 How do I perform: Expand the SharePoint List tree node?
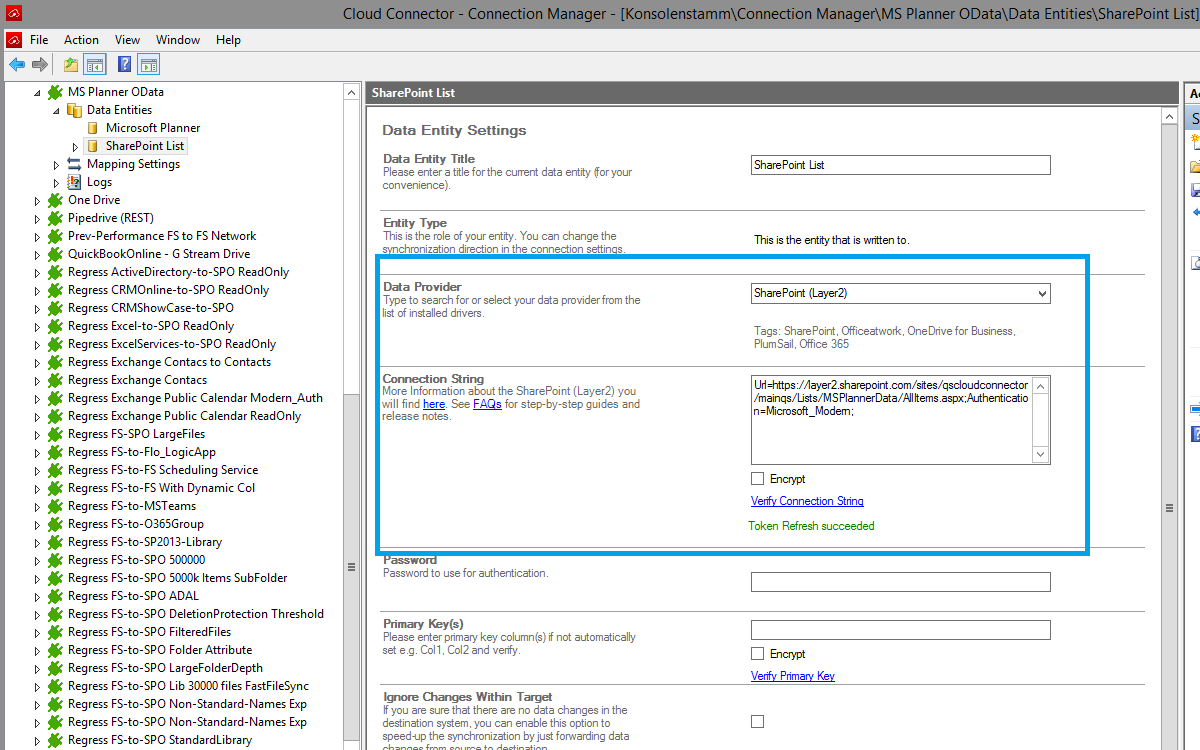point(75,146)
